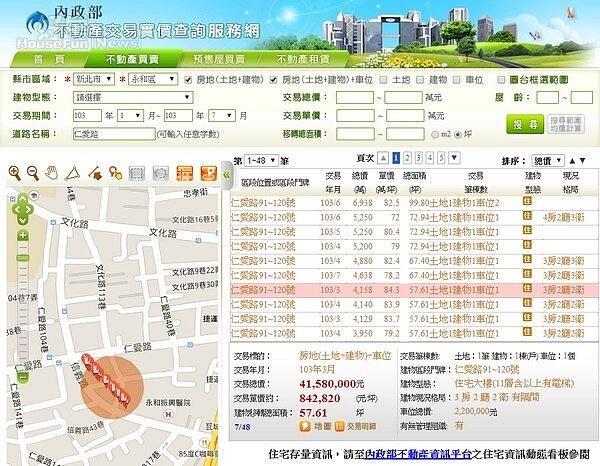Open the orange street map icon
Image resolution: width=600 pixels, height=466 pixels.
pos(209,173)
